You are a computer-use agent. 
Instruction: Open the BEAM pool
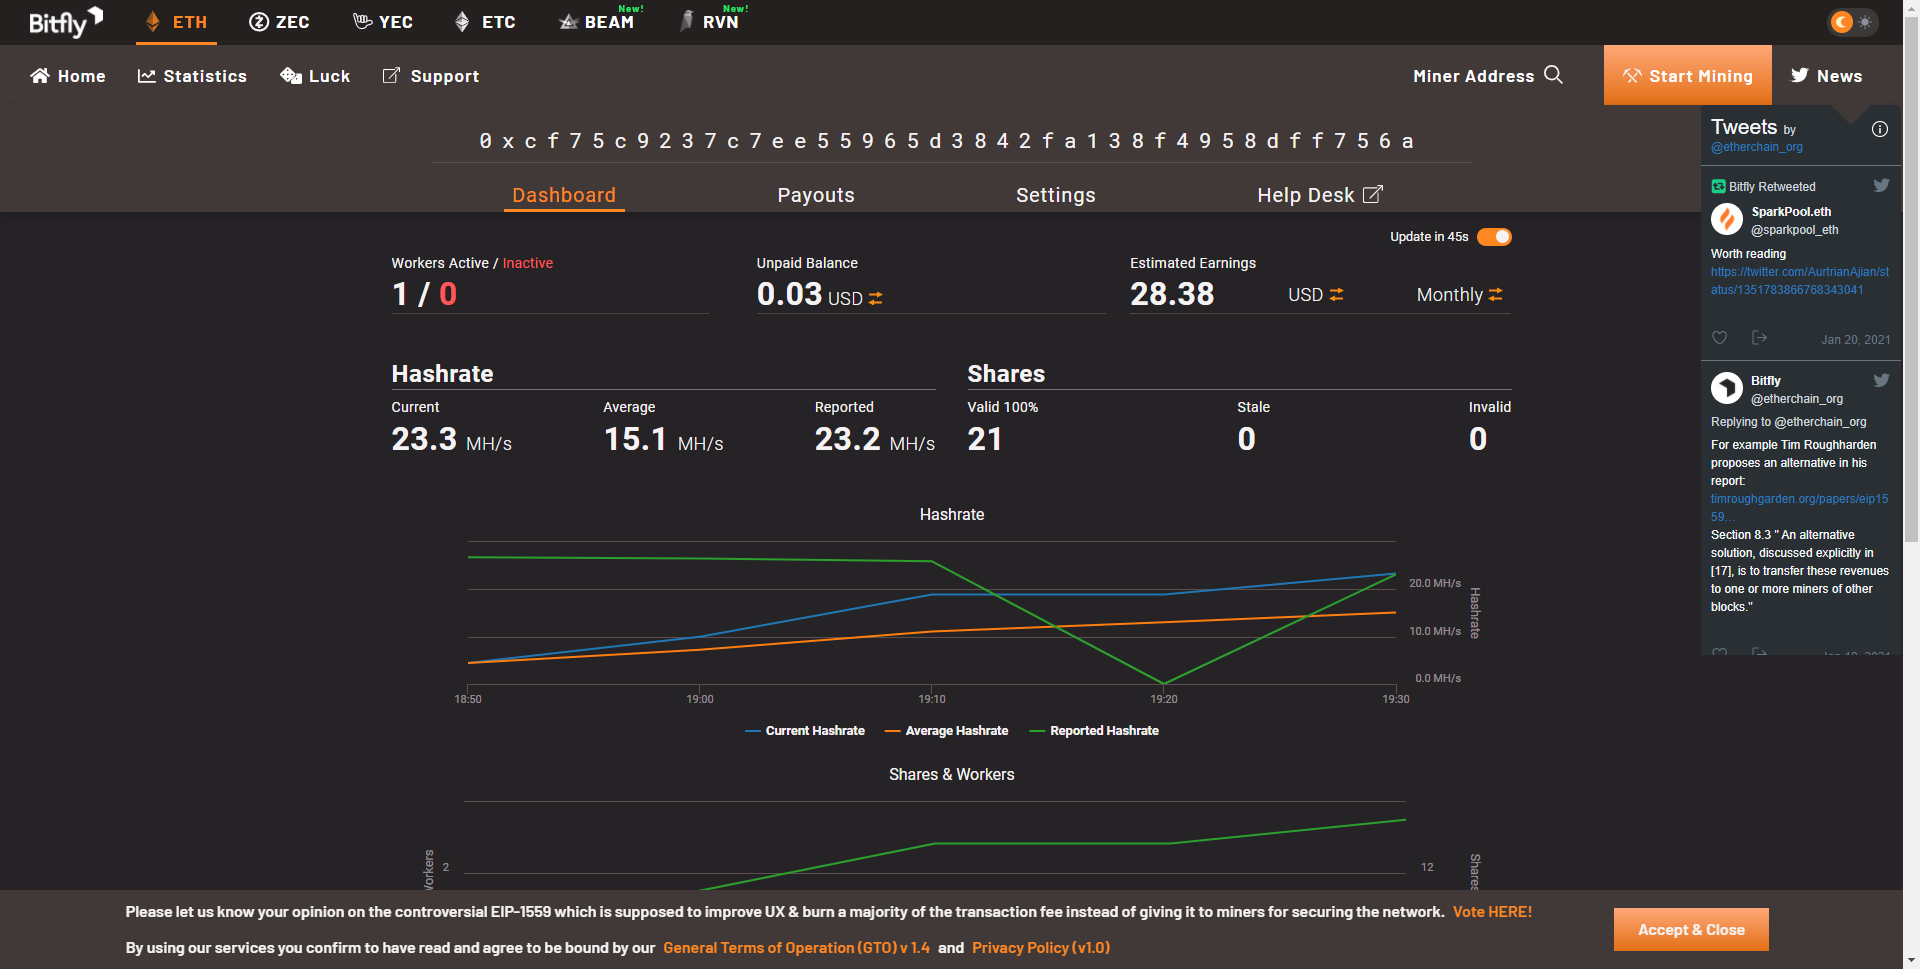(597, 22)
